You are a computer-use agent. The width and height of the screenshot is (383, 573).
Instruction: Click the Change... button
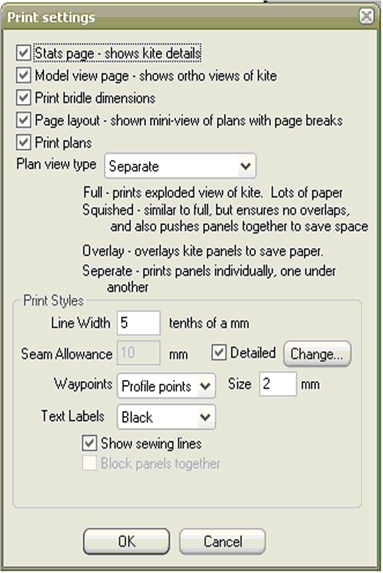pos(317,354)
